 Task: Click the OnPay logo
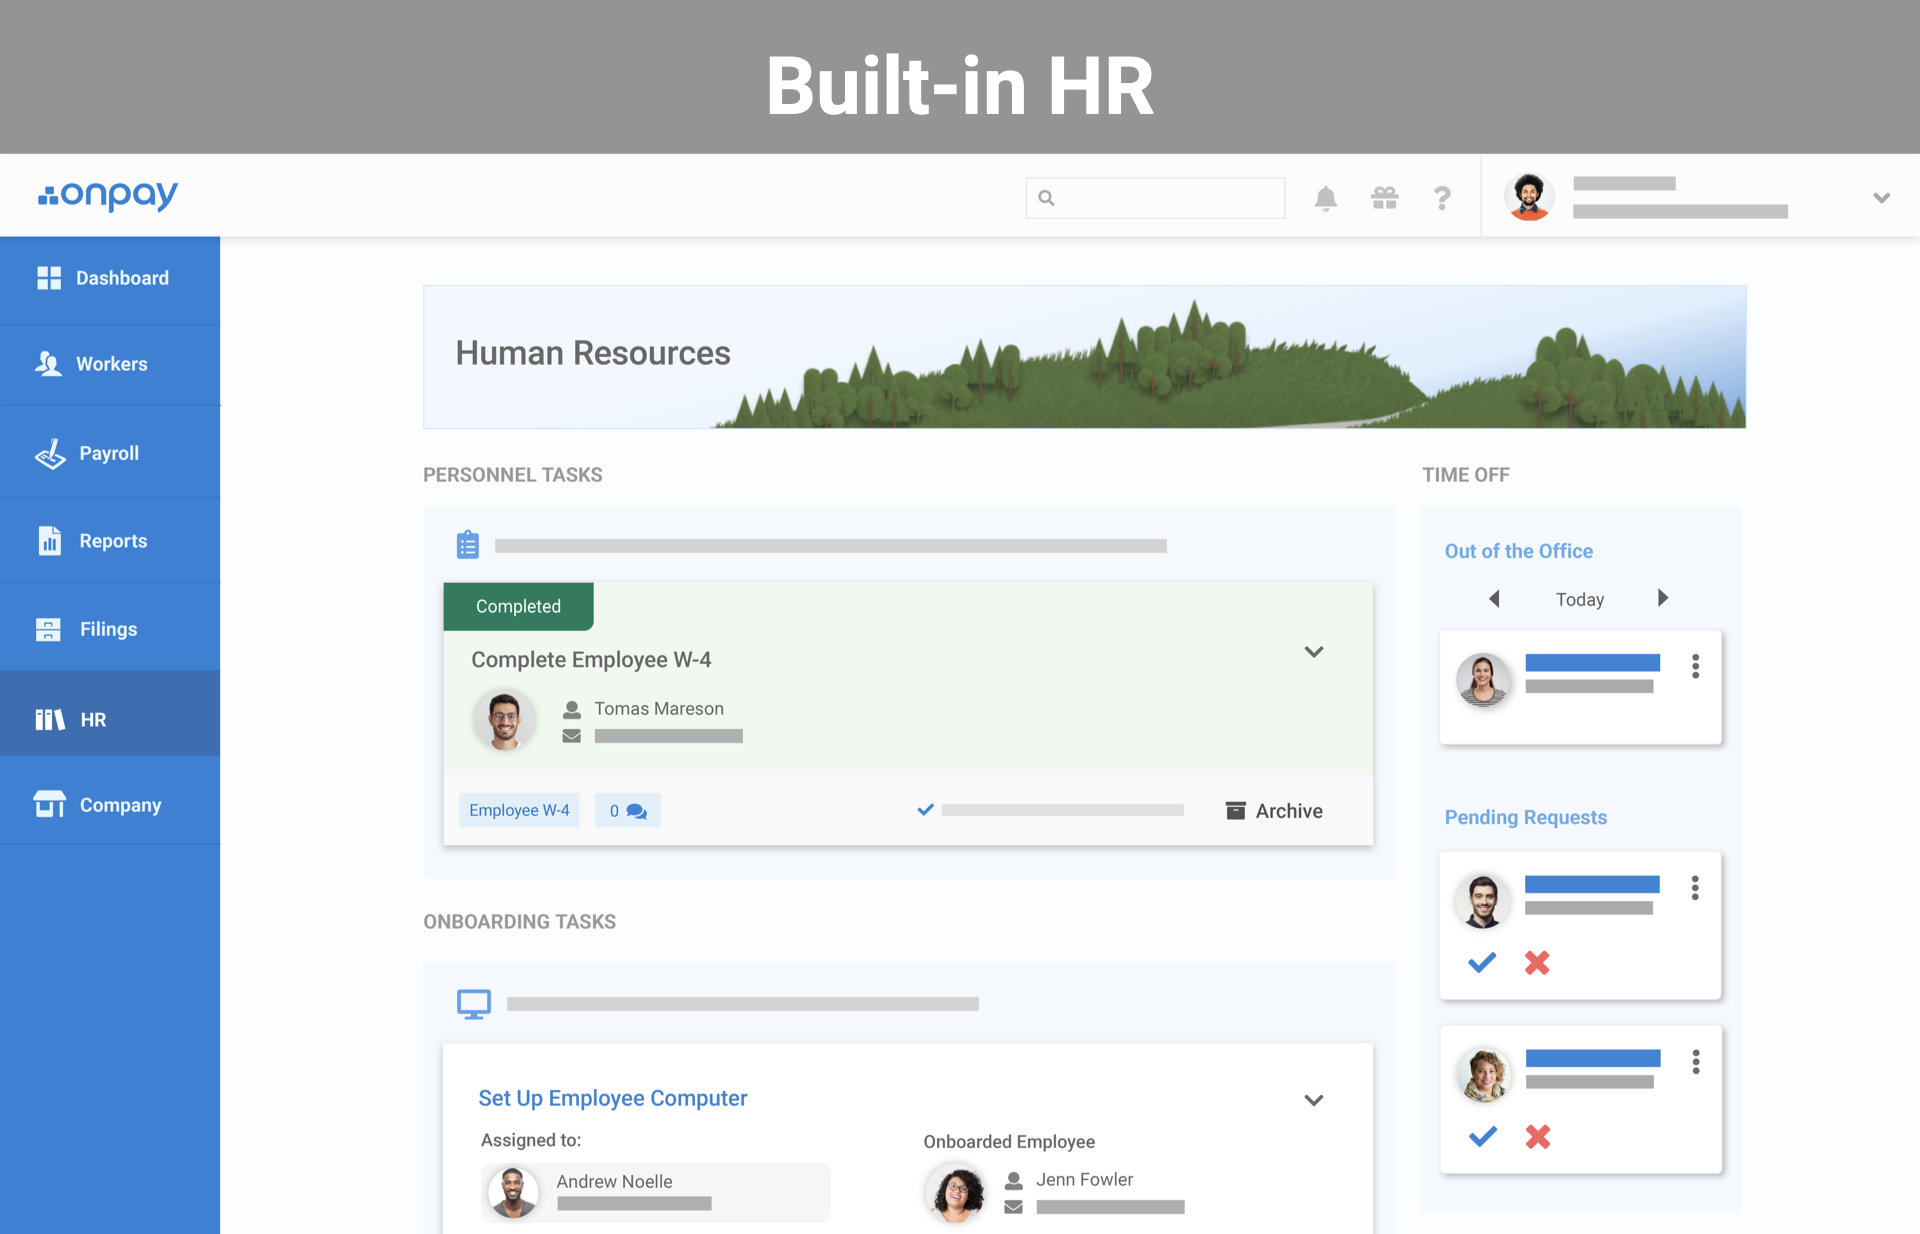pos(108,195)
